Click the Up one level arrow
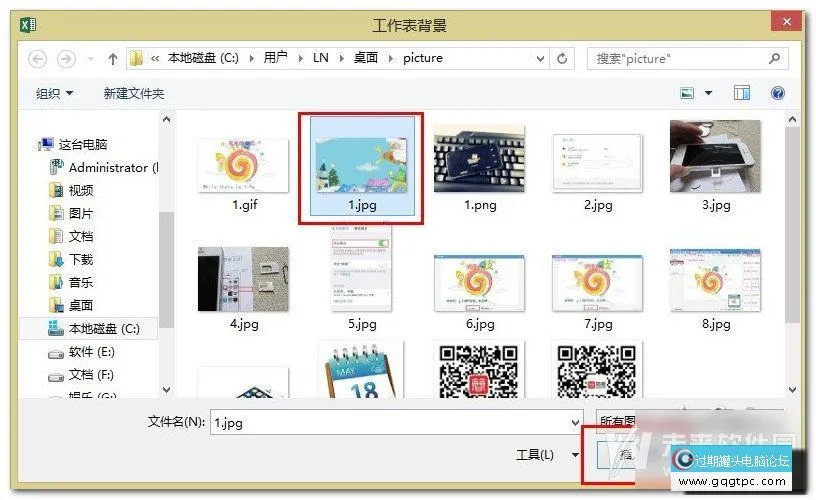Viewport: 816px width, 500px height. pyautogui.click(x=113, y=58)
